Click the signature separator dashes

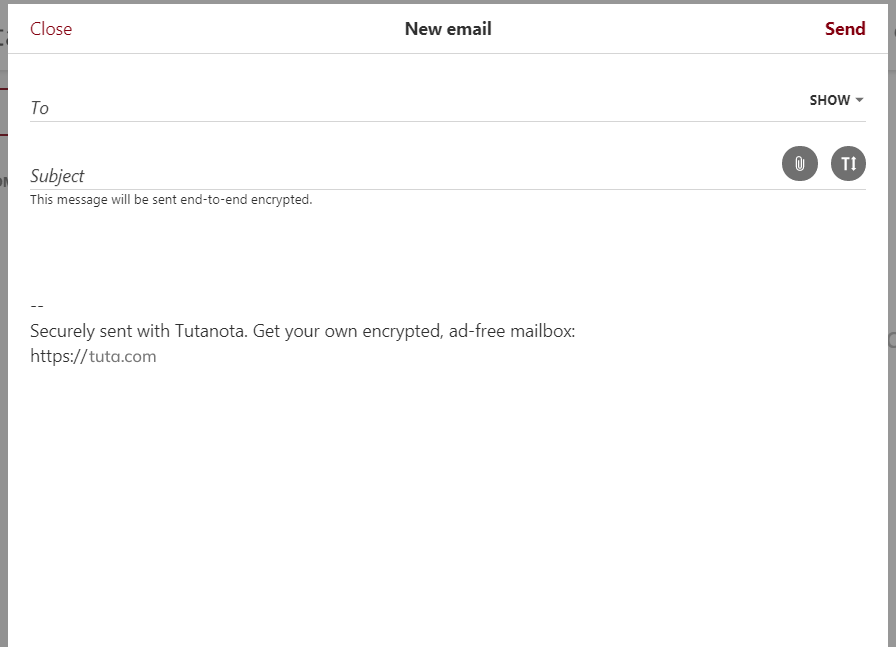[x=37, y=304]
